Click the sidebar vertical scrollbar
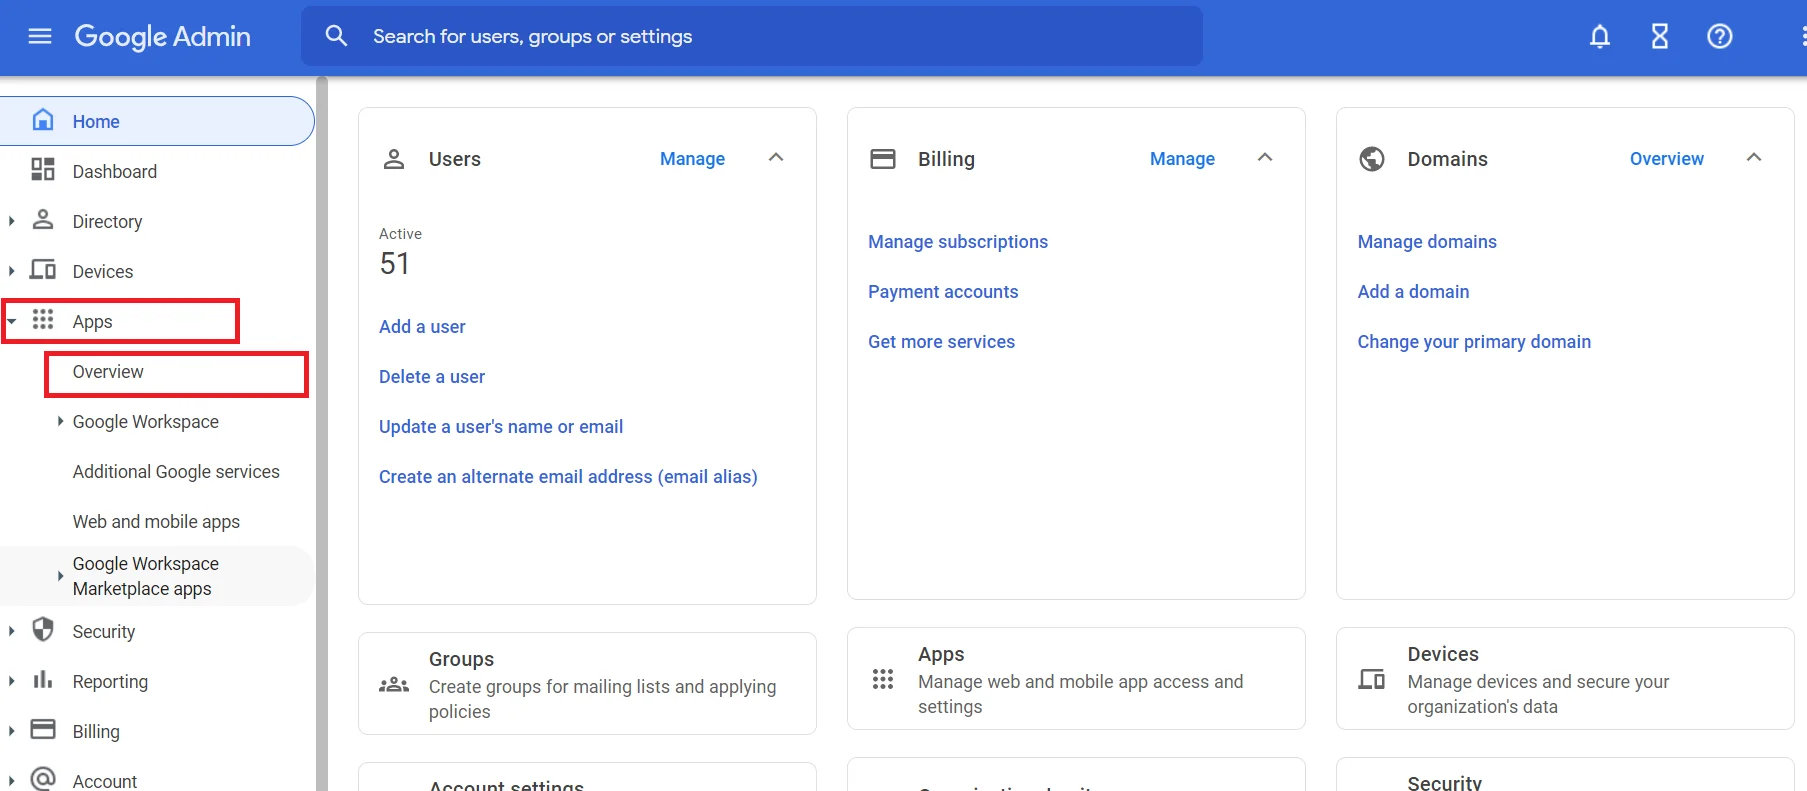This screenshot has width=1807, height=791. pos(322,430)
